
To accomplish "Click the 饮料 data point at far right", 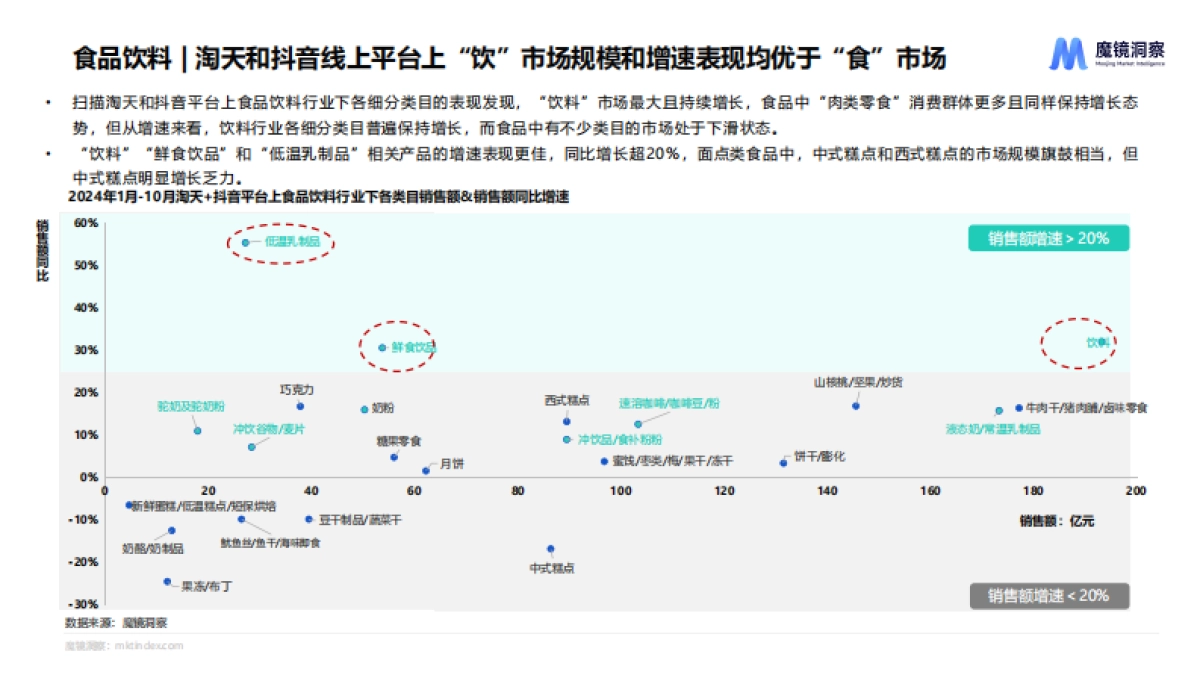I will tap(1102, 342).
